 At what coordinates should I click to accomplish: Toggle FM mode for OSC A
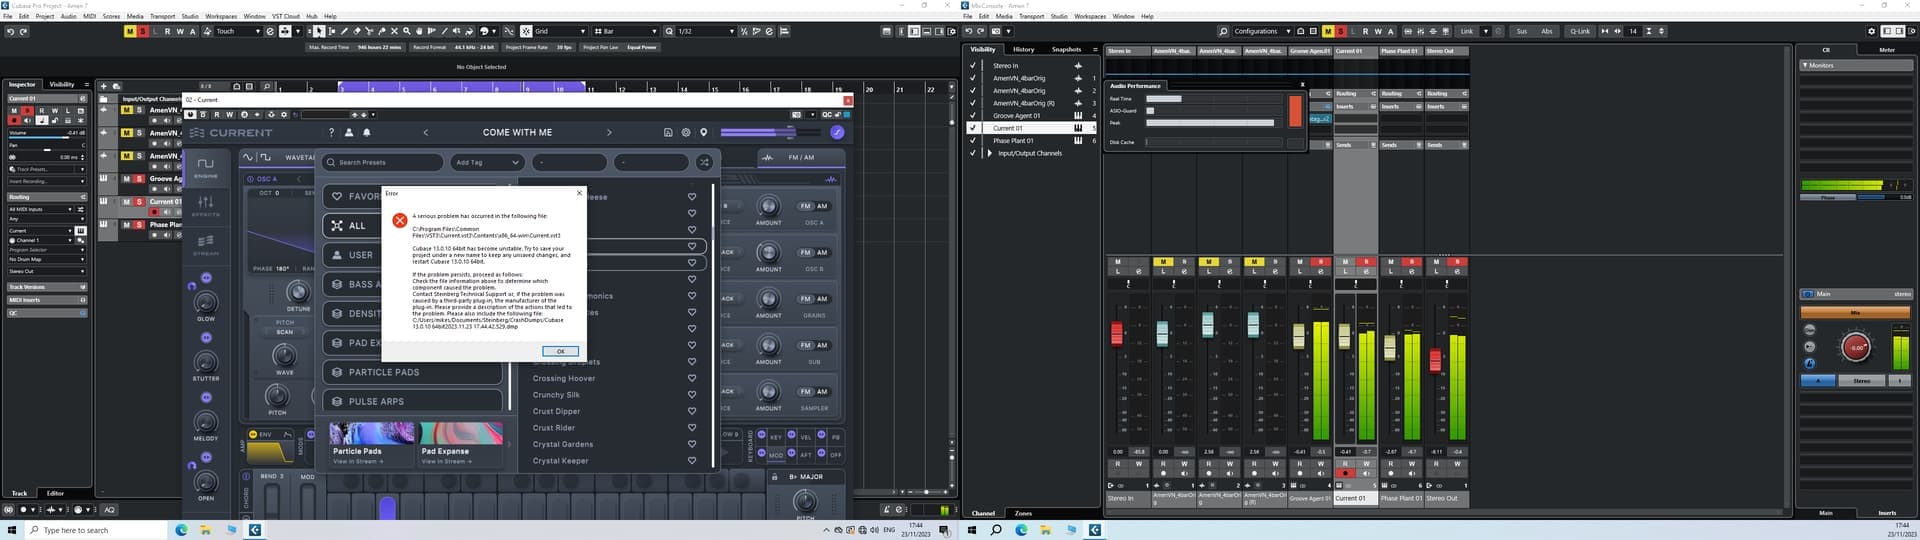805,206
